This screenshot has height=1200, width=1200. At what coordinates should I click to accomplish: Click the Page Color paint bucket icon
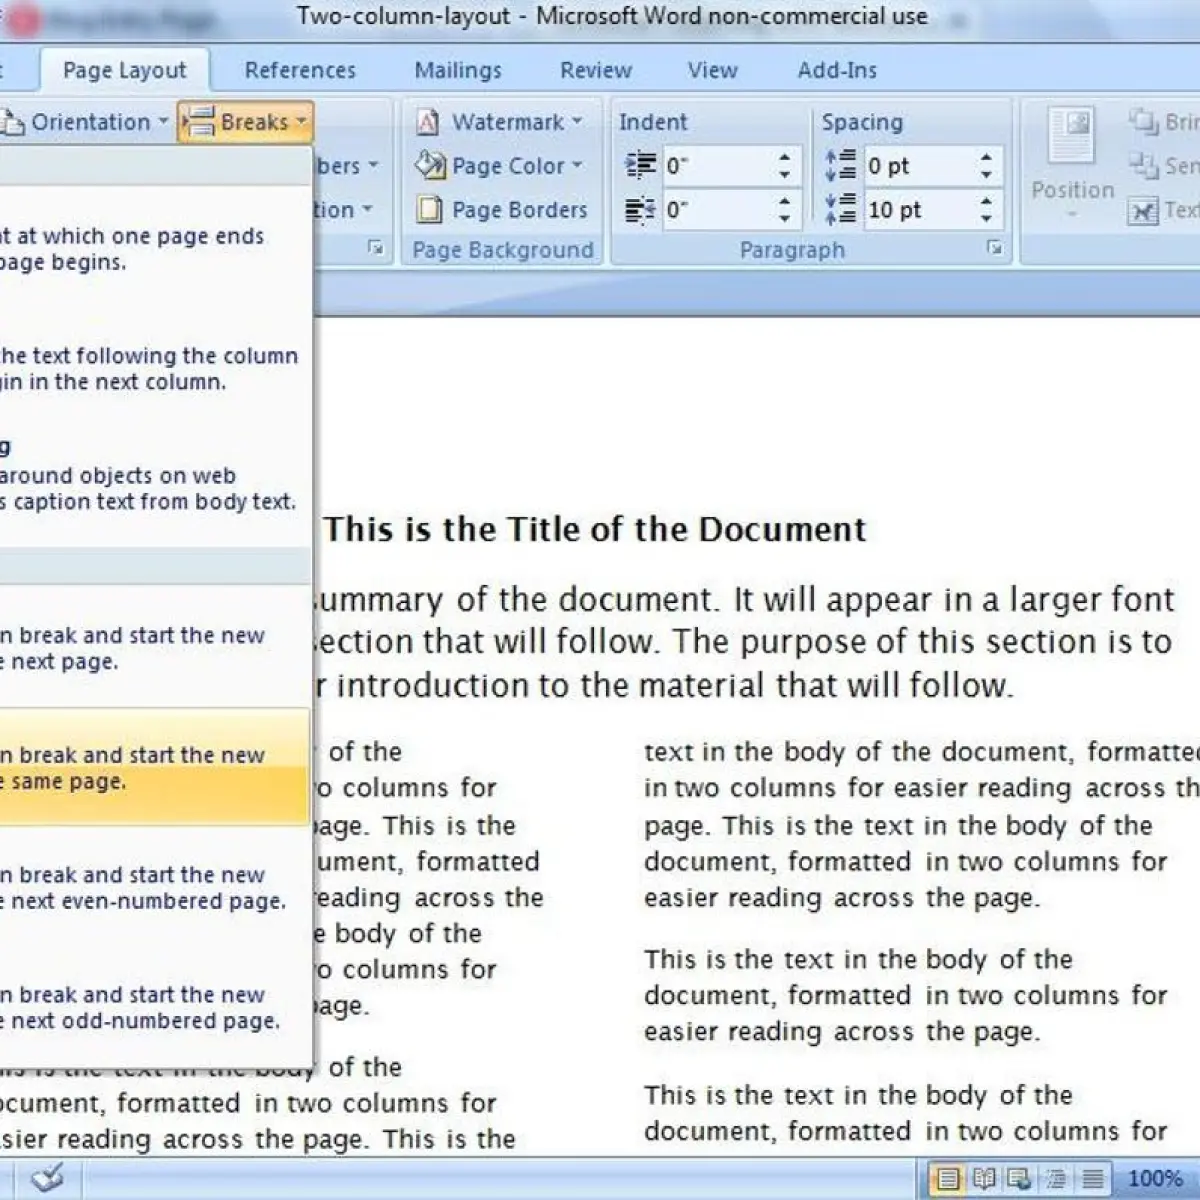pos(429,165)
